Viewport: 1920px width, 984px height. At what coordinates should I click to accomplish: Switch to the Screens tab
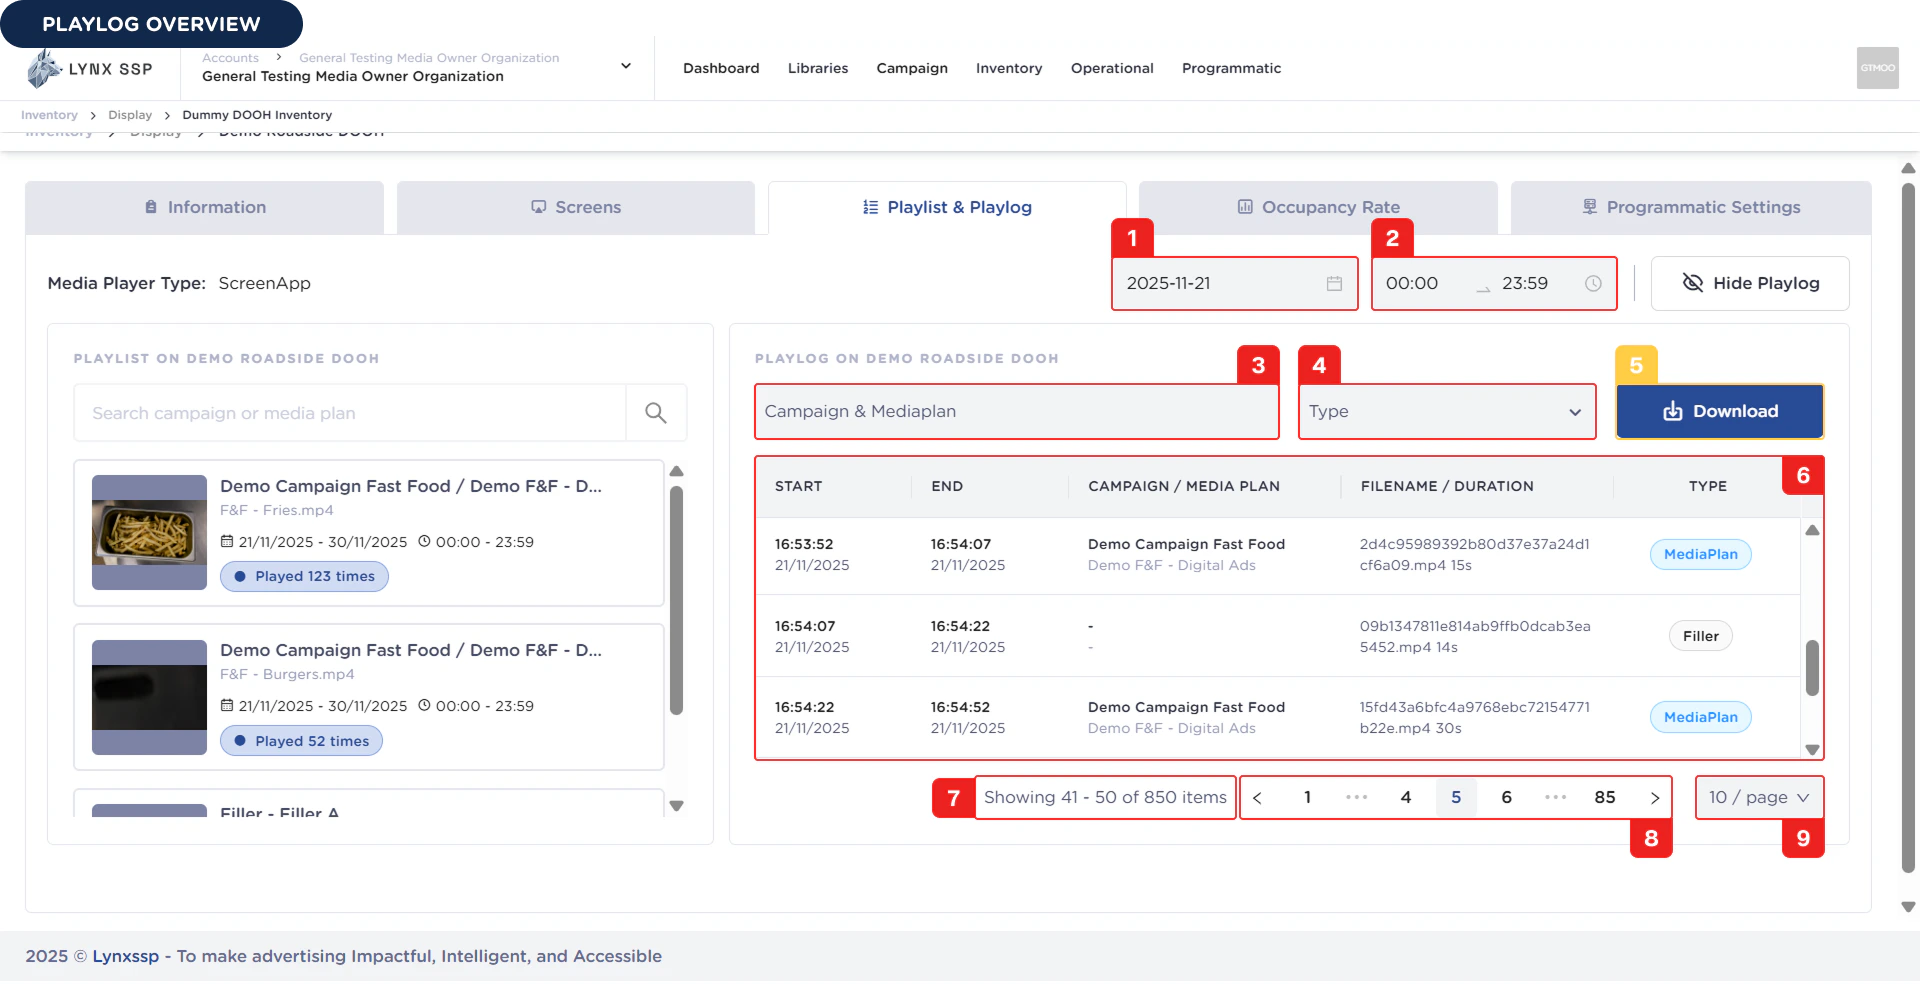[576, 207]
